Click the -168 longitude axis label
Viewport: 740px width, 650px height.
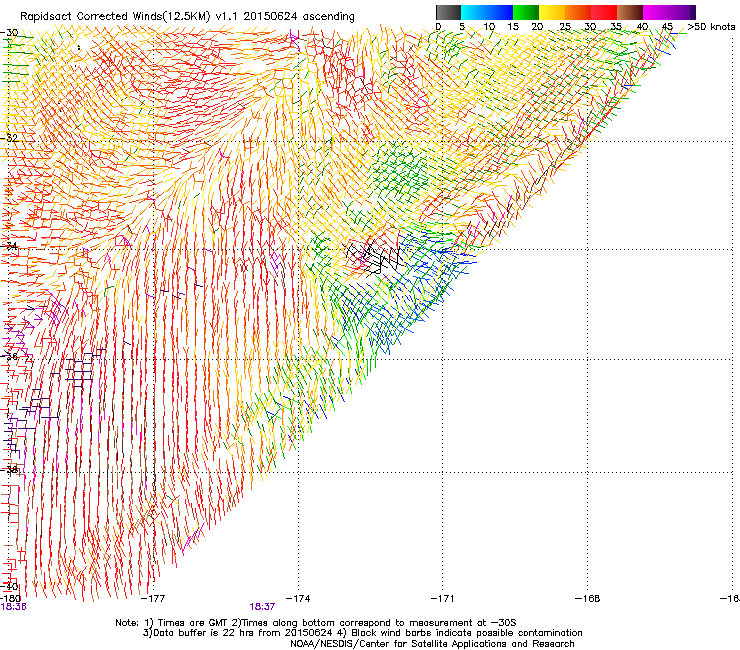[588, 599]
